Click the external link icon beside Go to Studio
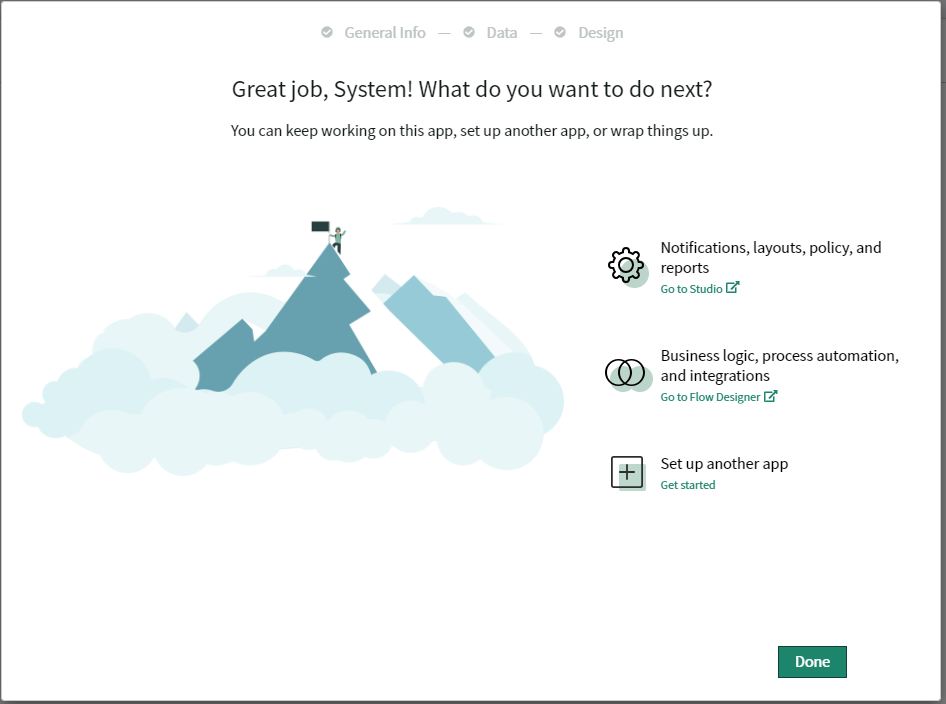Image resolution: width=946 pixels, height=704 pixels. (x=732, y=288)
